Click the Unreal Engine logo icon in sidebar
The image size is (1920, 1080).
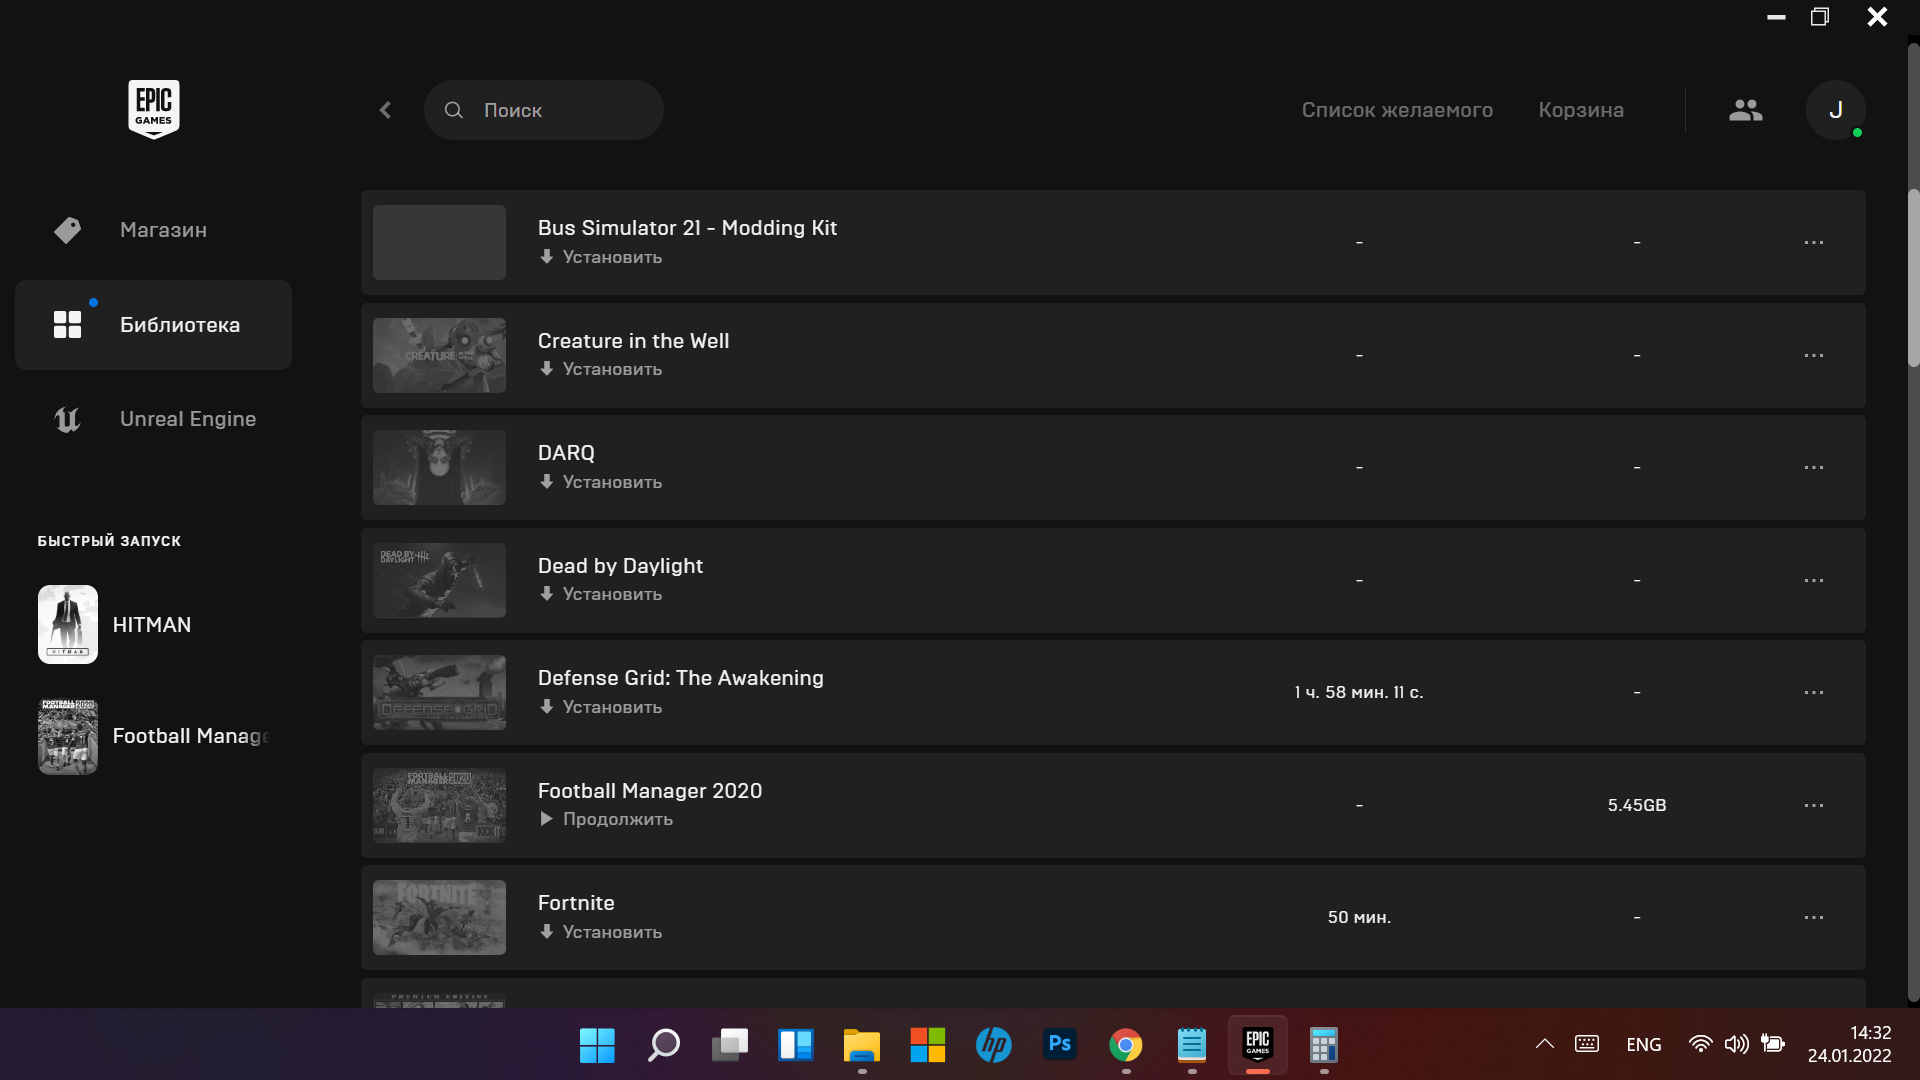click(67, 419)
